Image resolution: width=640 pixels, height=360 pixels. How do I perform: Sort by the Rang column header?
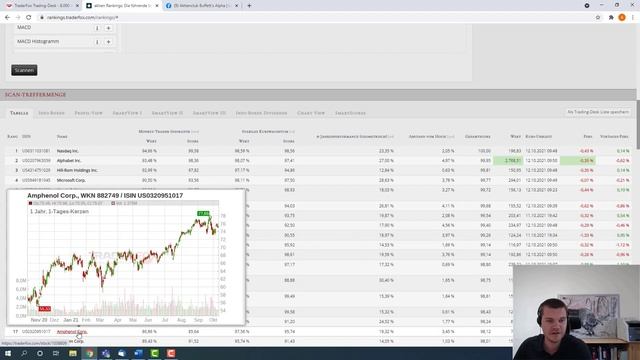12,136
